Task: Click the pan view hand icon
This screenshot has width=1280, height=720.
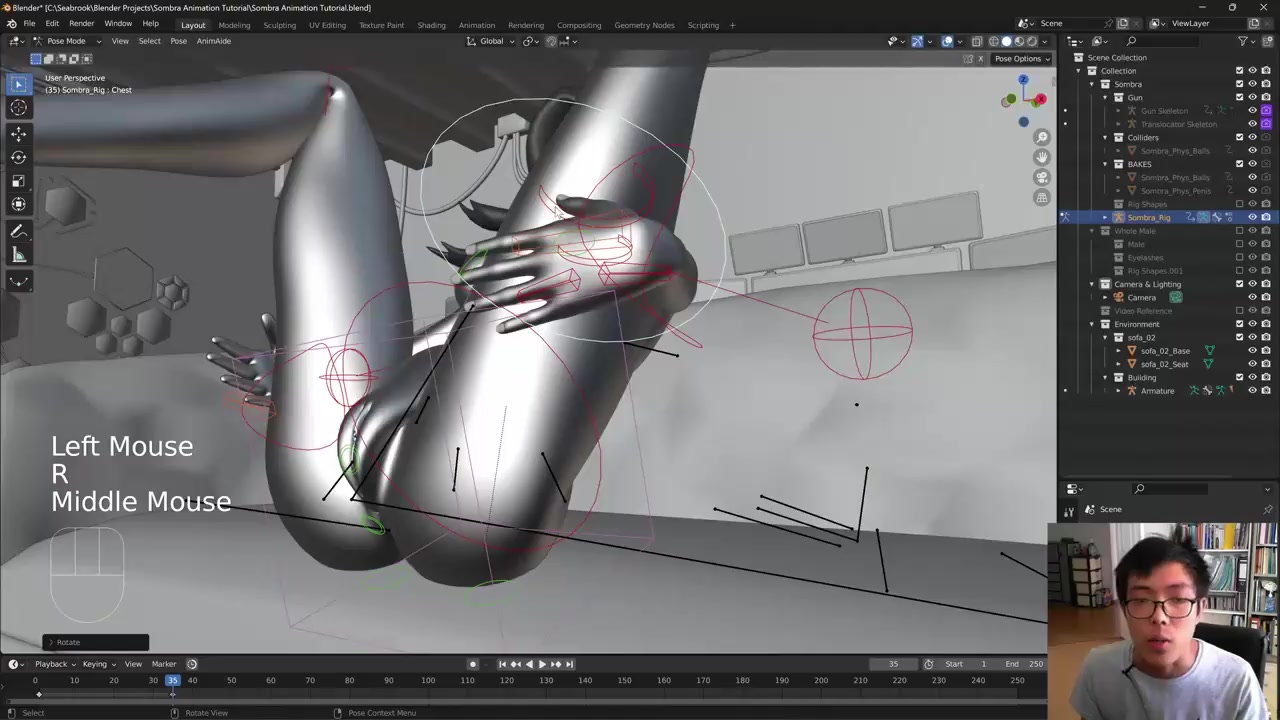Action: 1042,157
